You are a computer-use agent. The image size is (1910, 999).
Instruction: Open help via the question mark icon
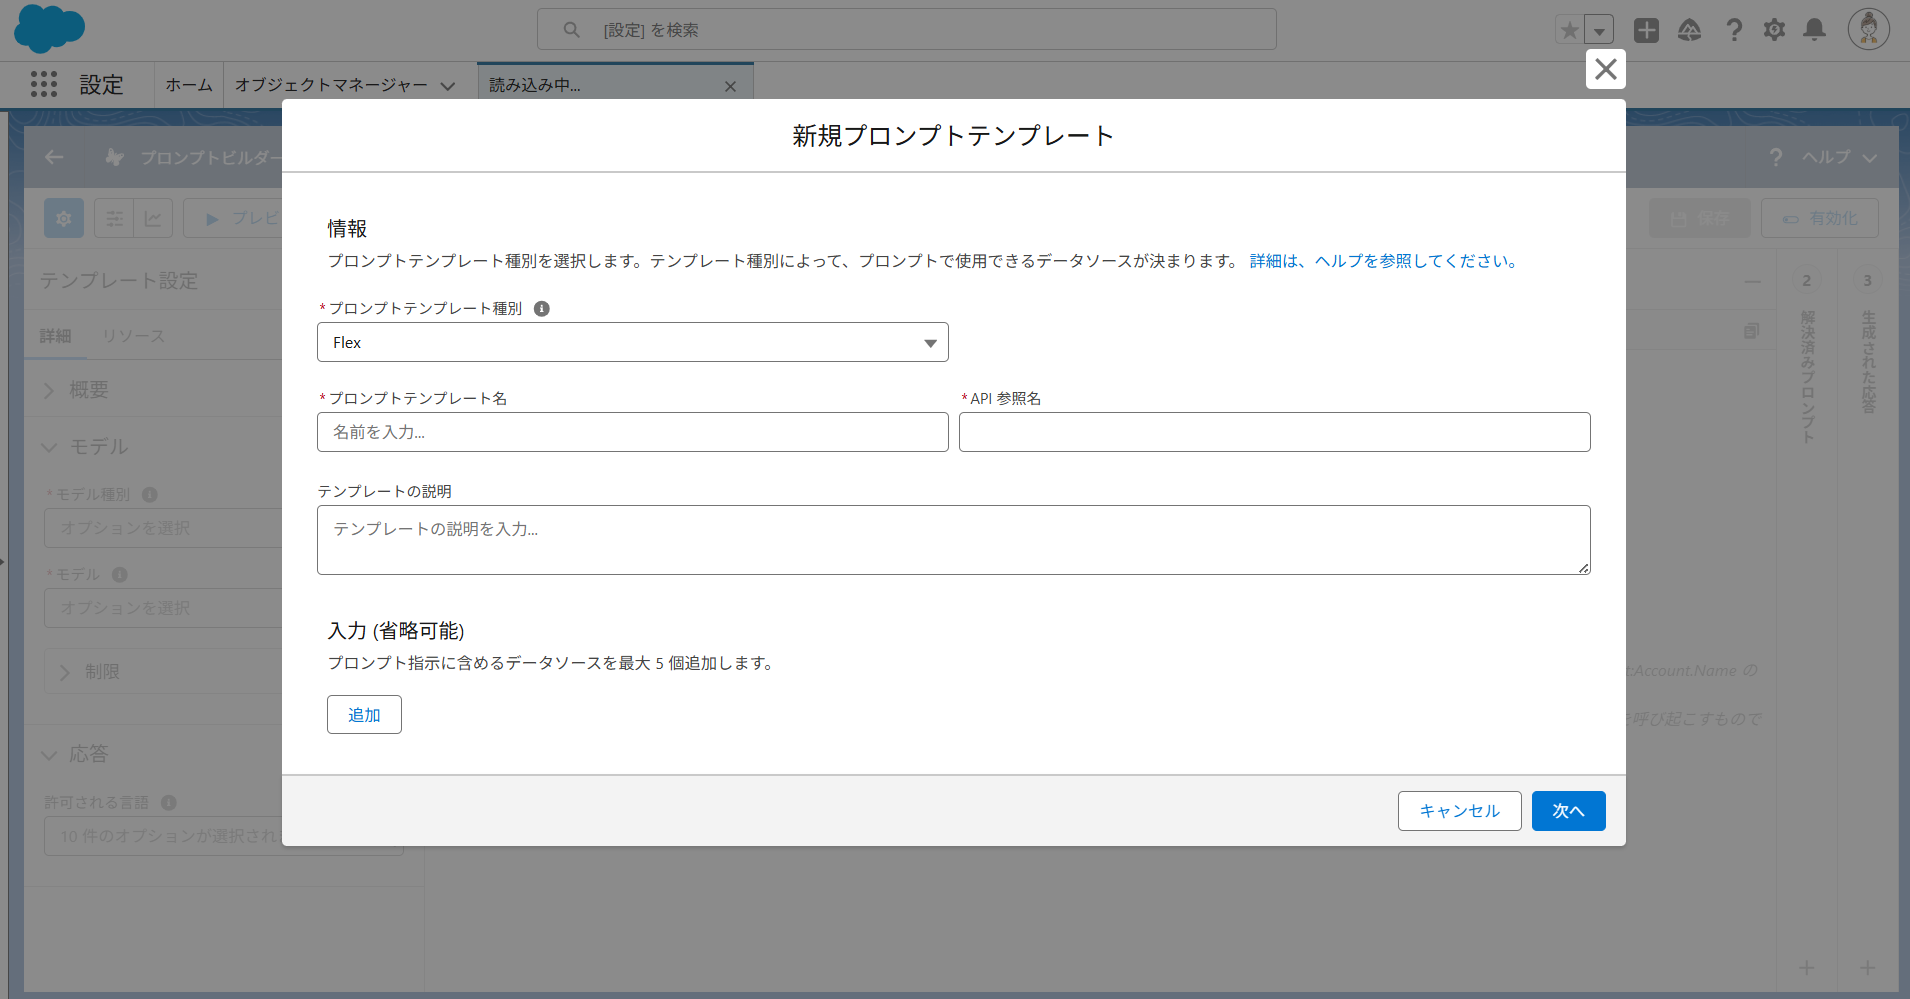pyautogui.click(x=1734, y=29)
